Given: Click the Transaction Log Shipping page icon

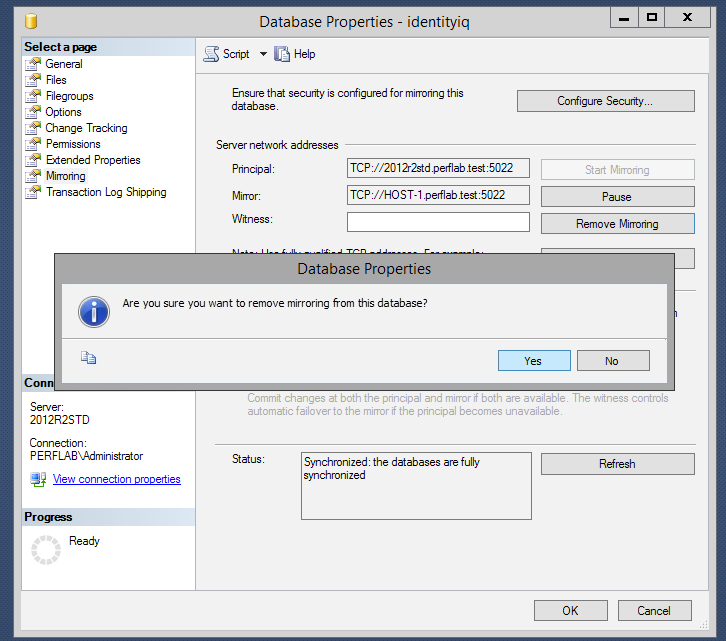Looking at the screenshot, I should 33,192.
